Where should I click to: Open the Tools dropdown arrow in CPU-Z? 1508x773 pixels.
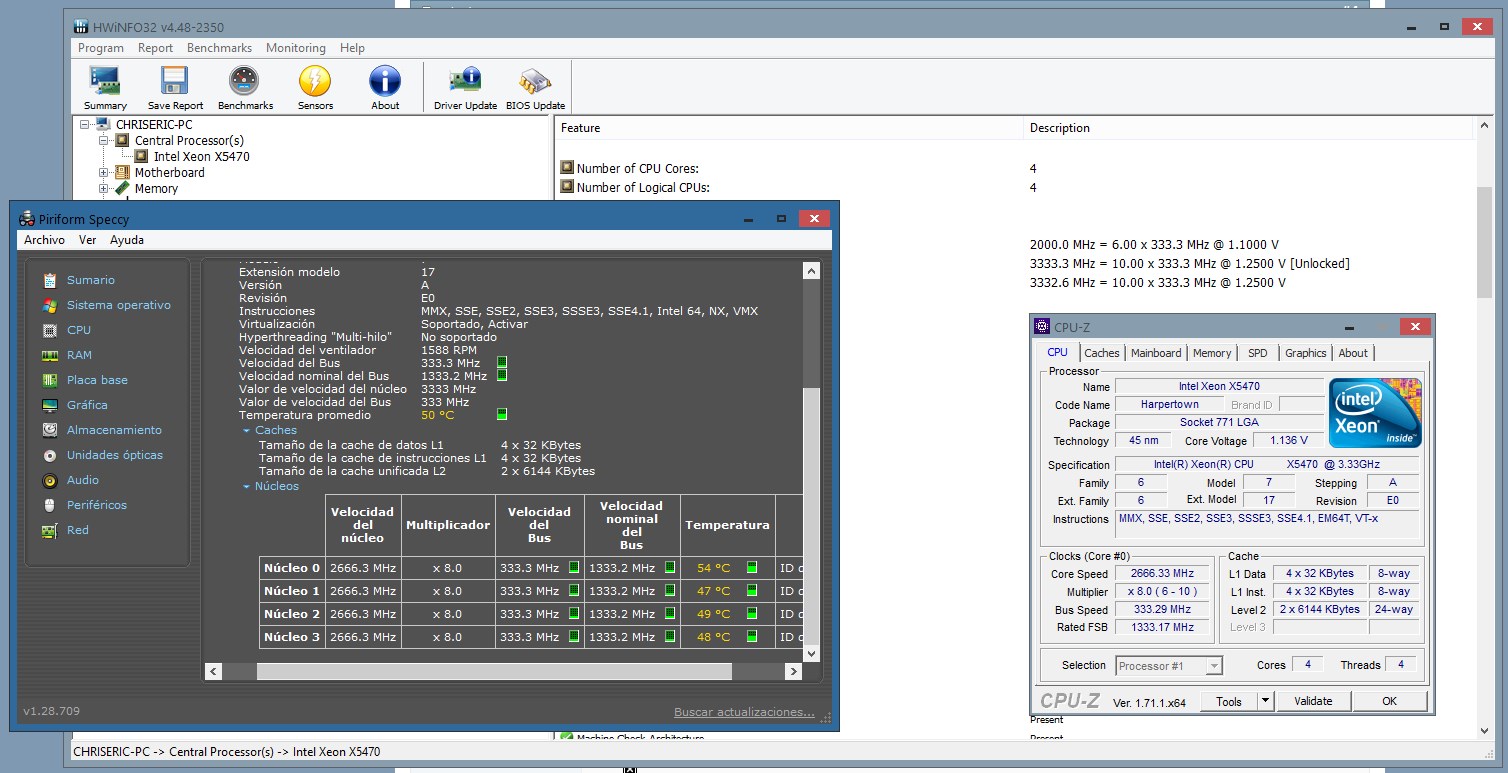pos(1265,701)
